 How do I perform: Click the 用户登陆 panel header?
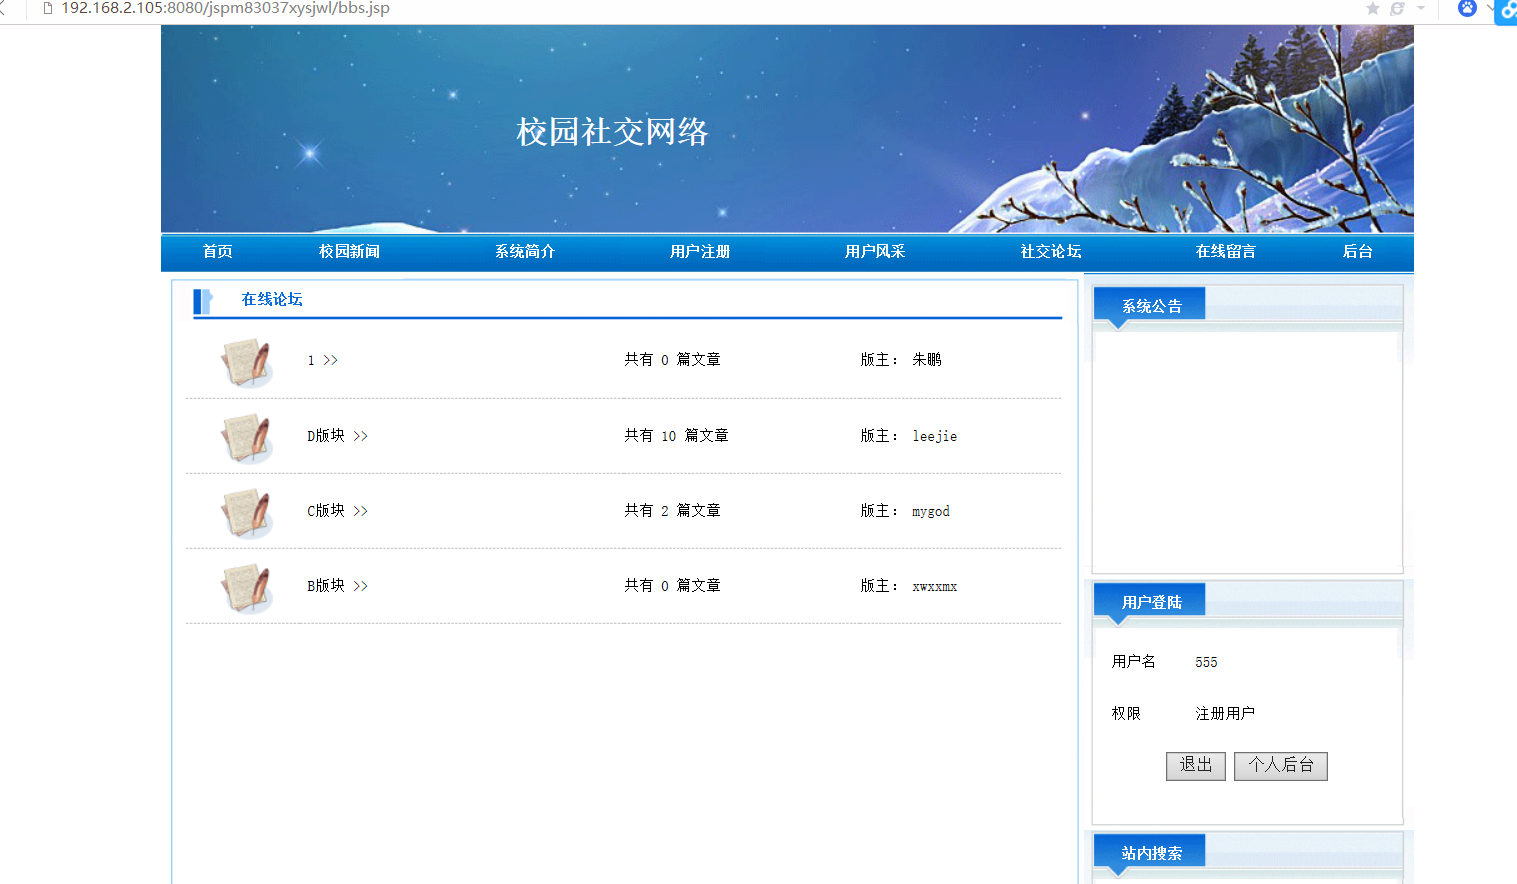1150,601
